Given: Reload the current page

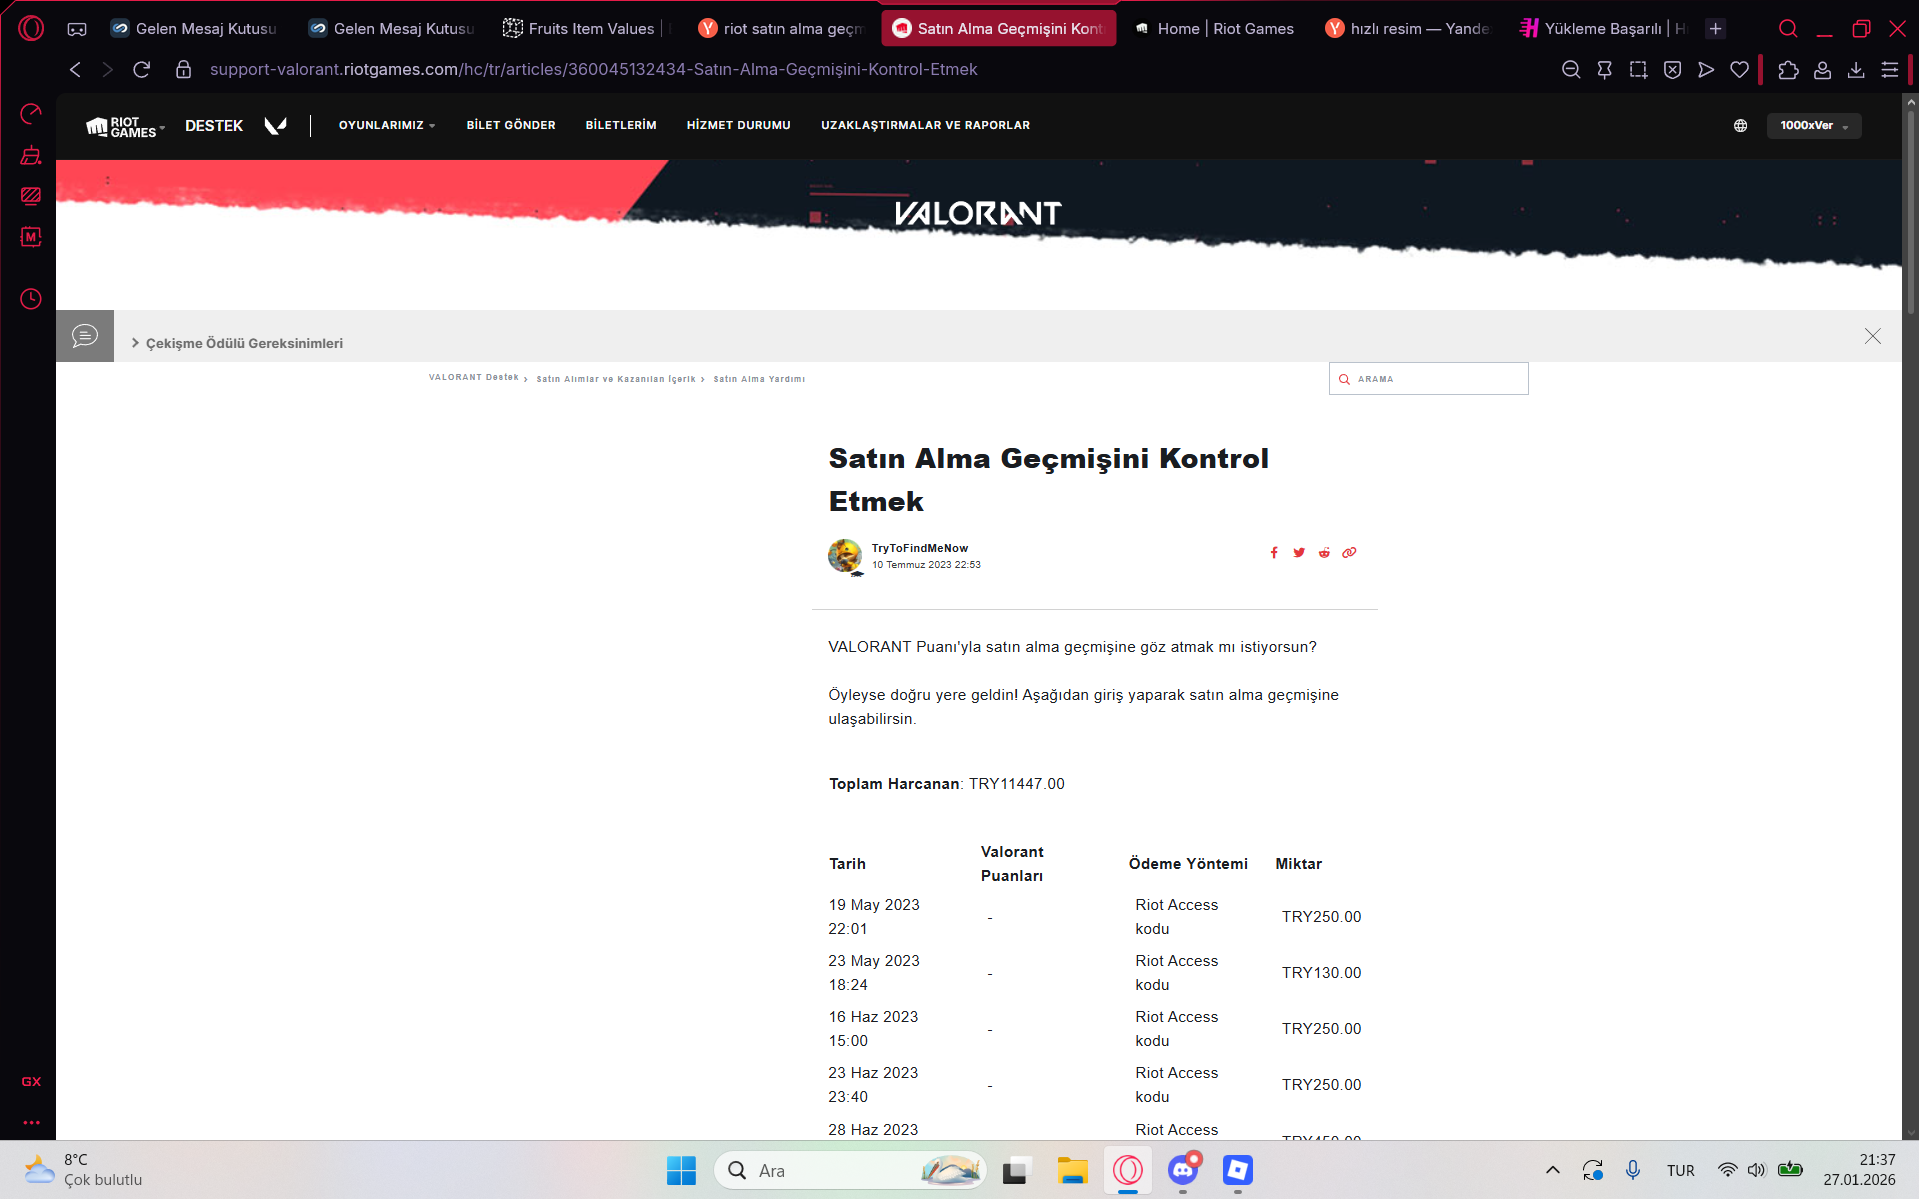Looking at the screenshot, I should 142,69.
